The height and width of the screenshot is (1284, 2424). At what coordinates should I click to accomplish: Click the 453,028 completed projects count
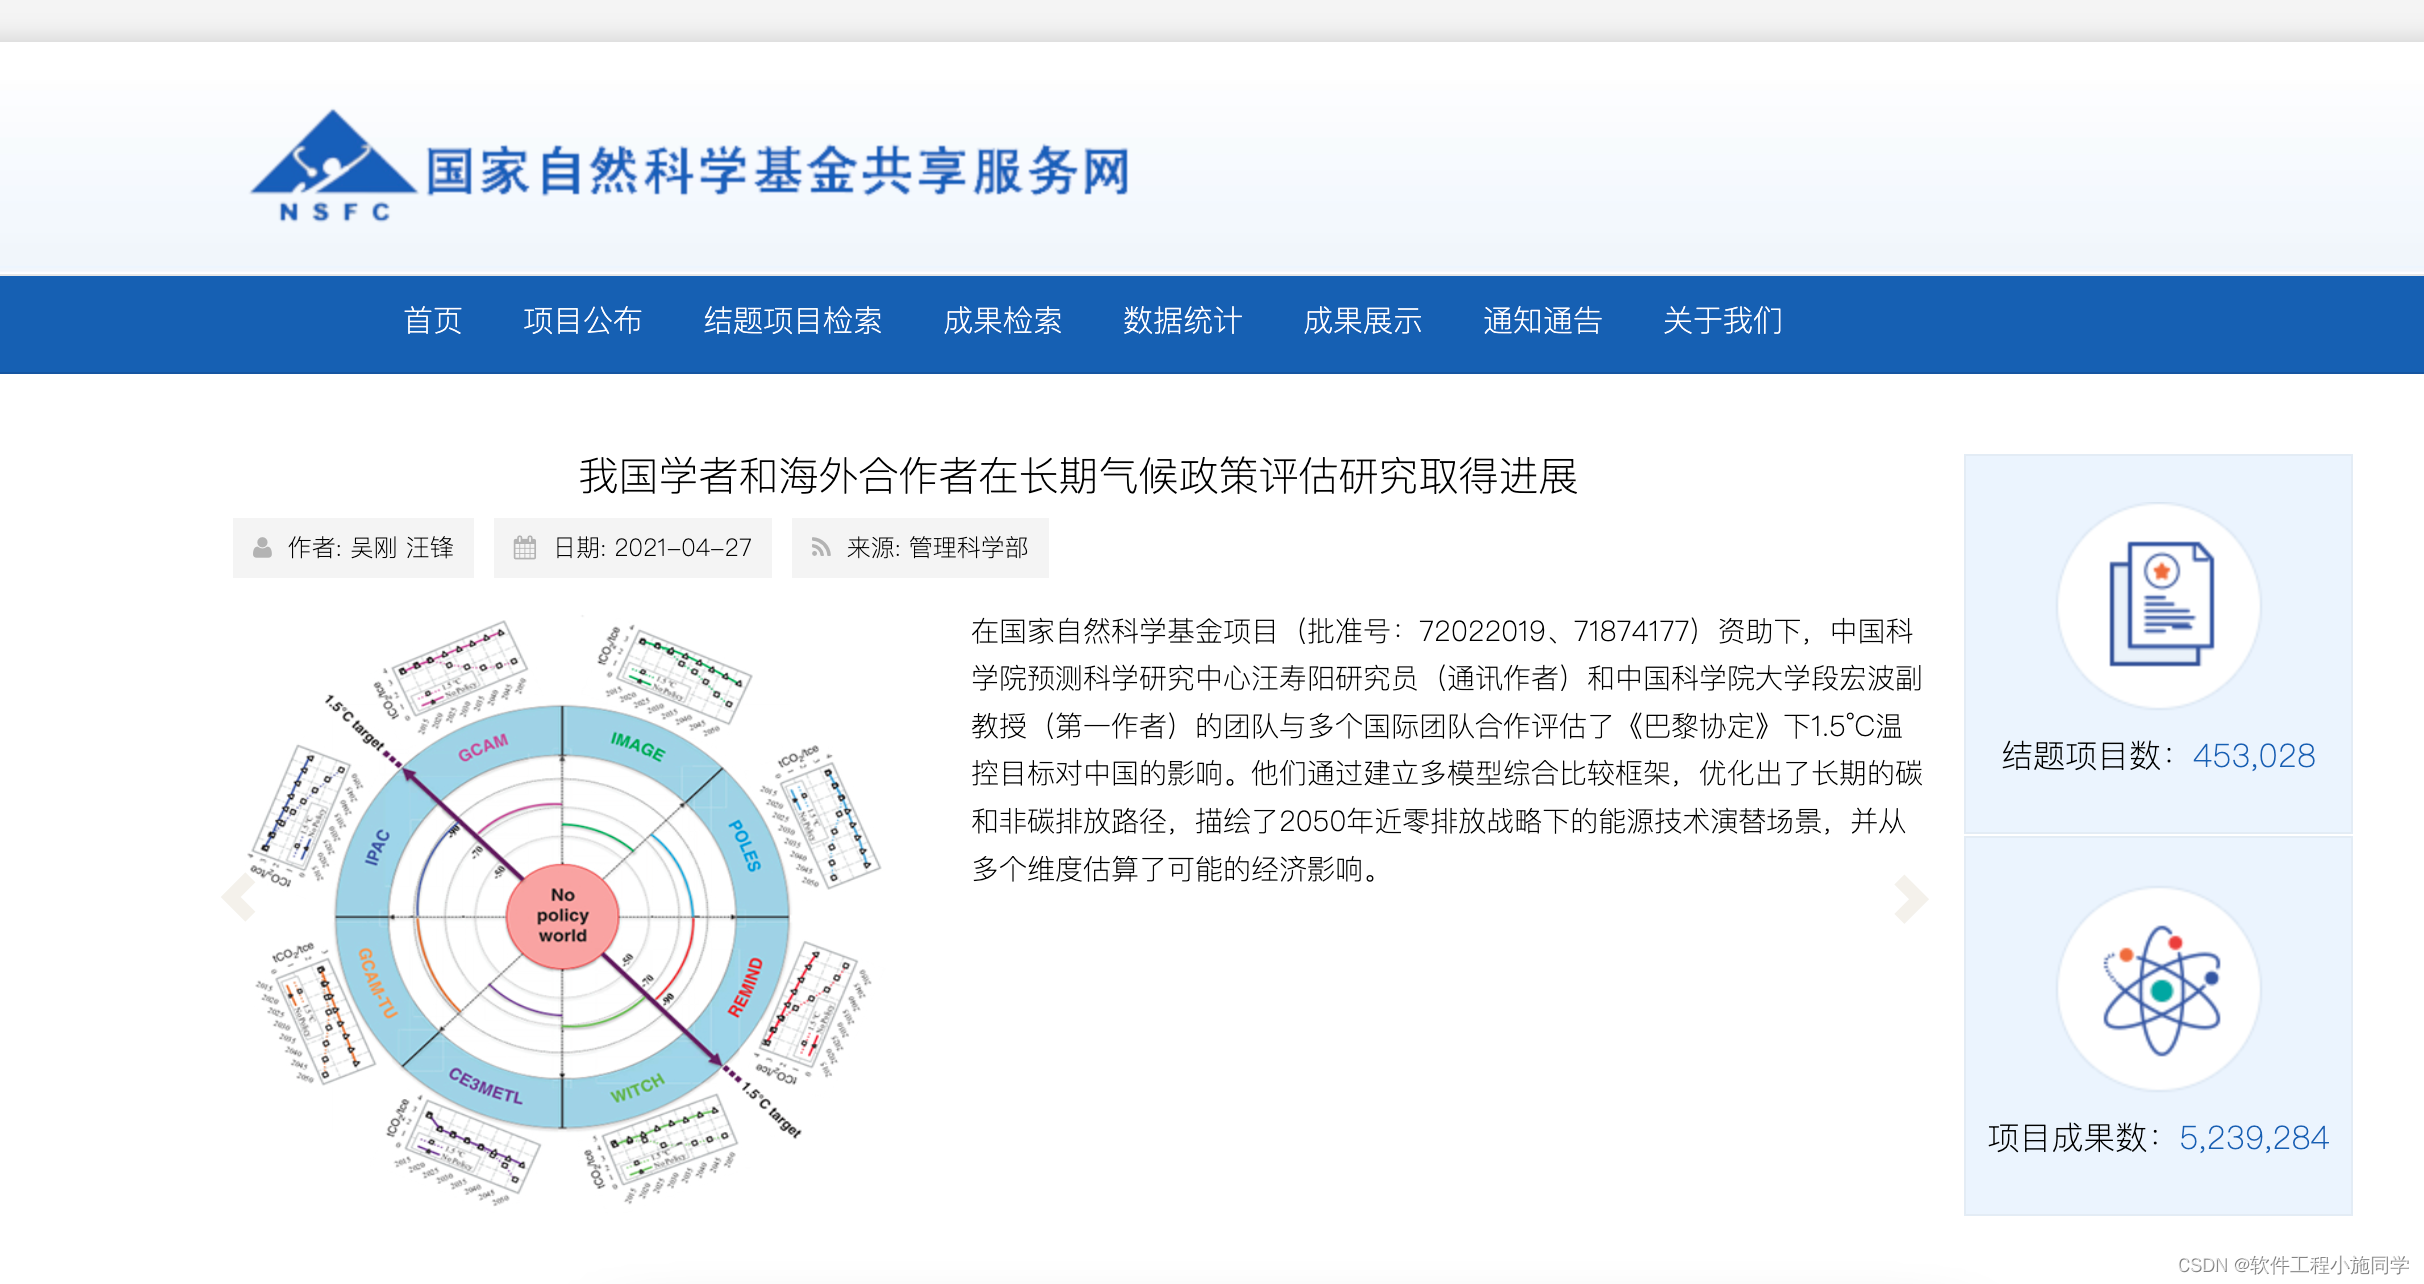[2253, 756]
